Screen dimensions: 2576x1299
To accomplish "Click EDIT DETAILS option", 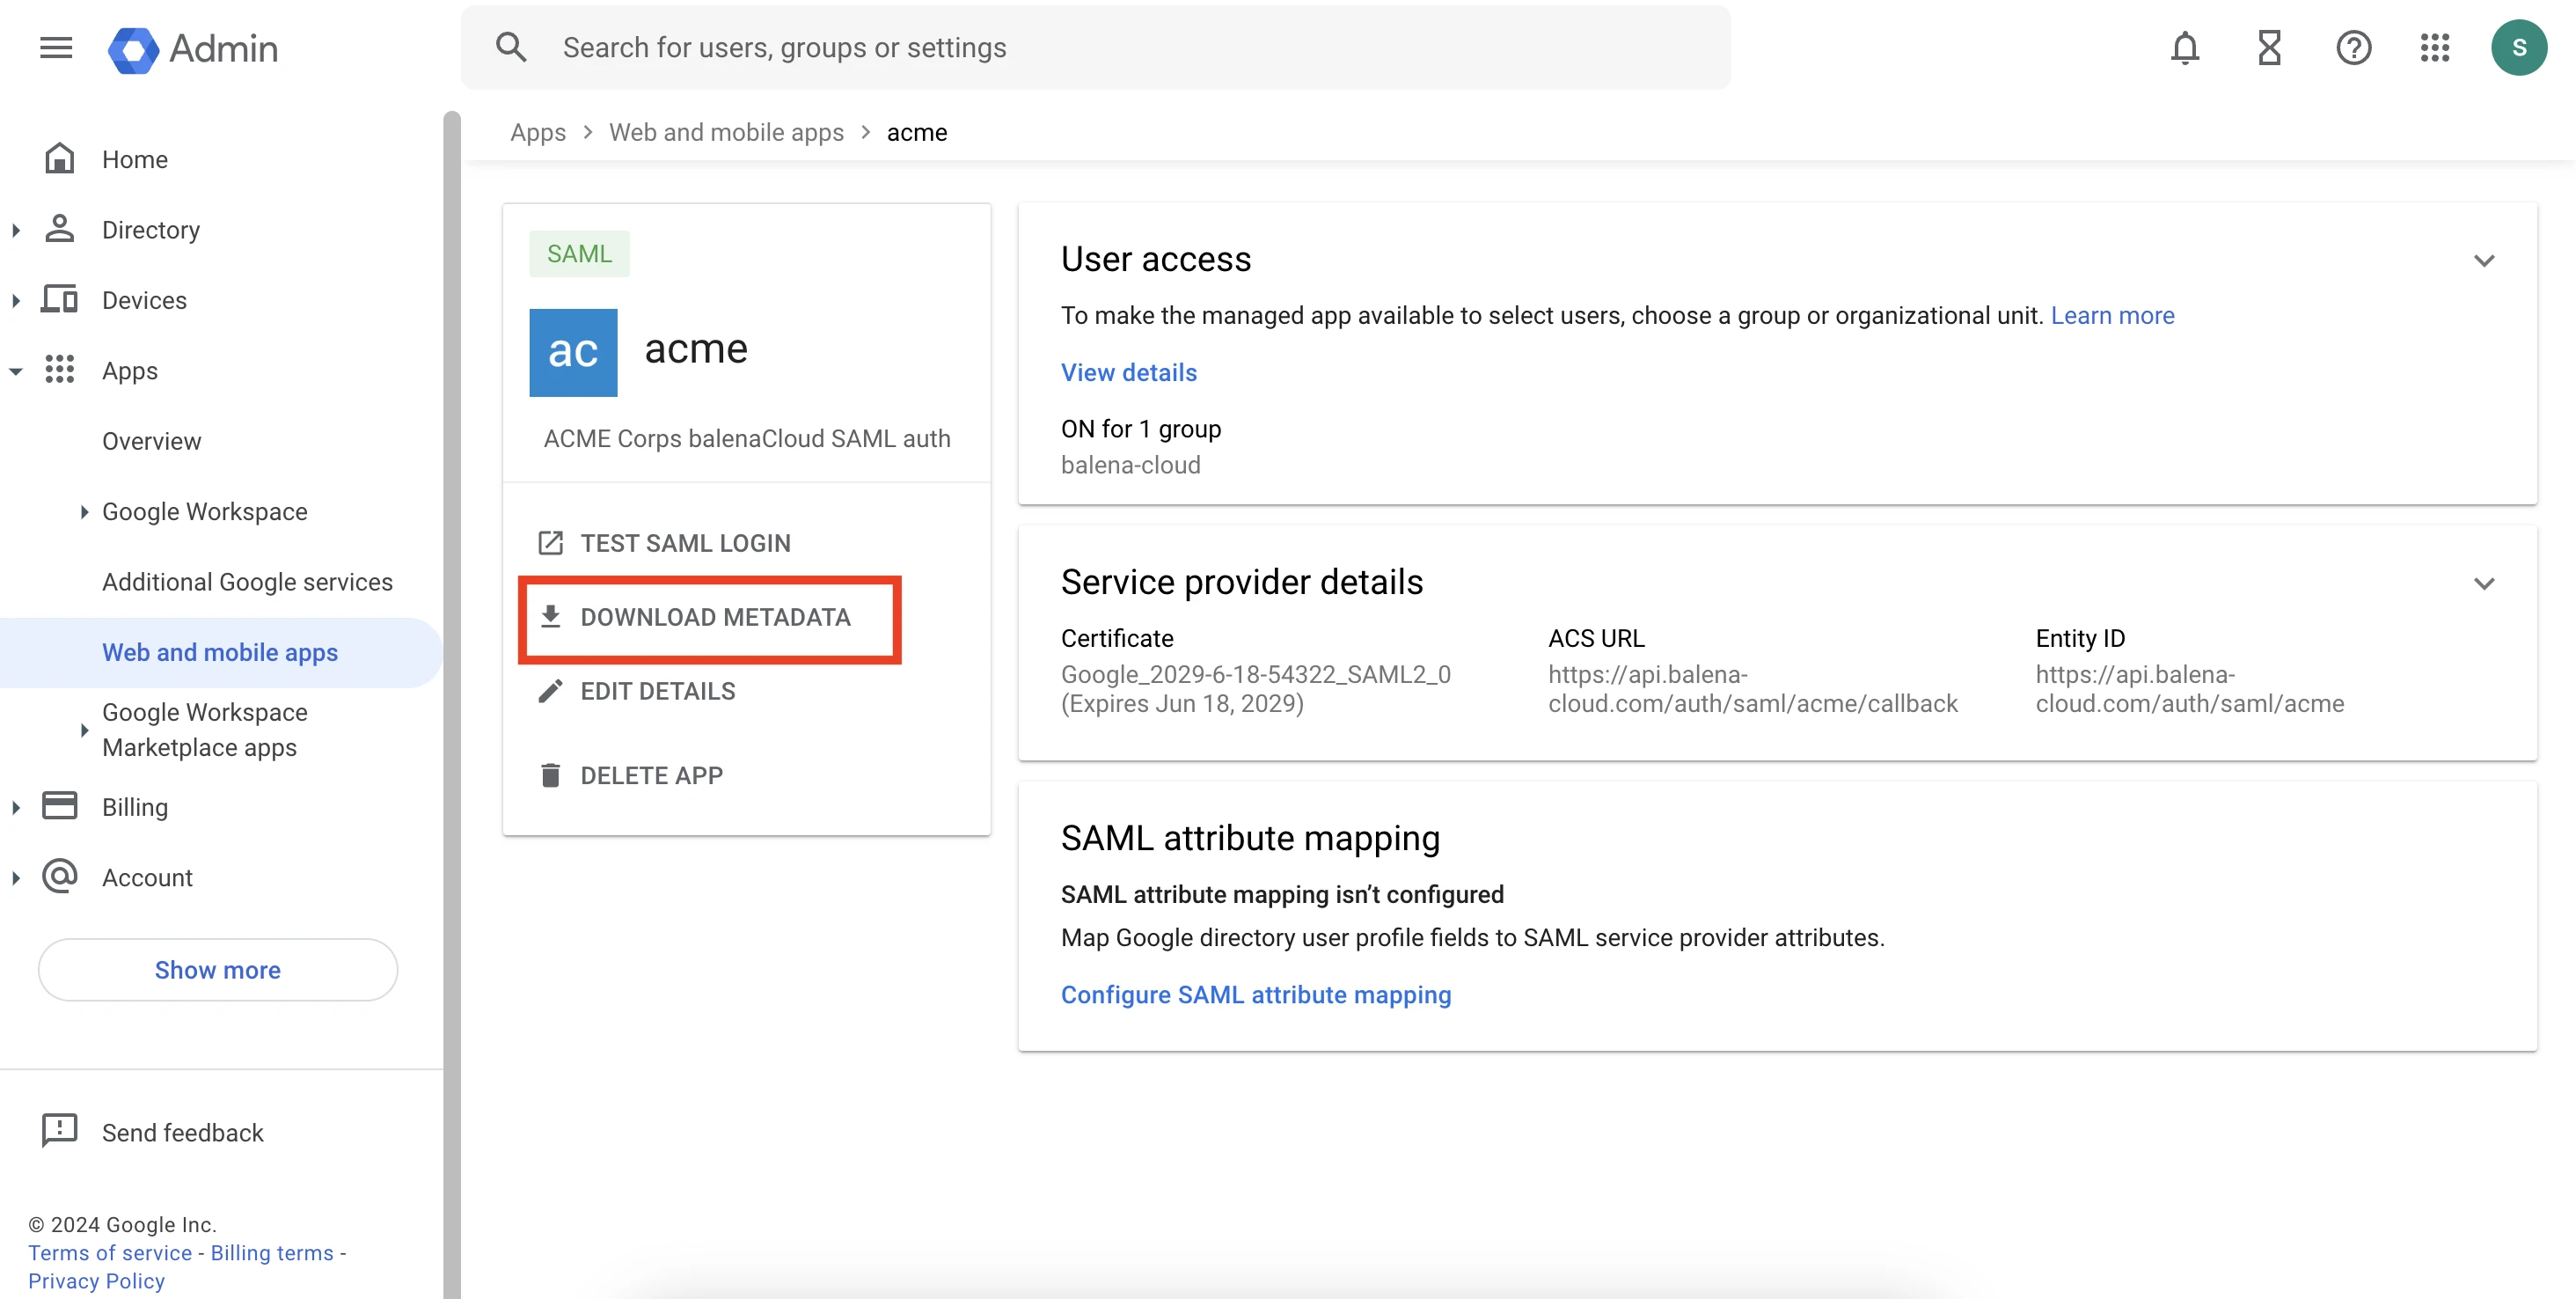I will (657, 693).
